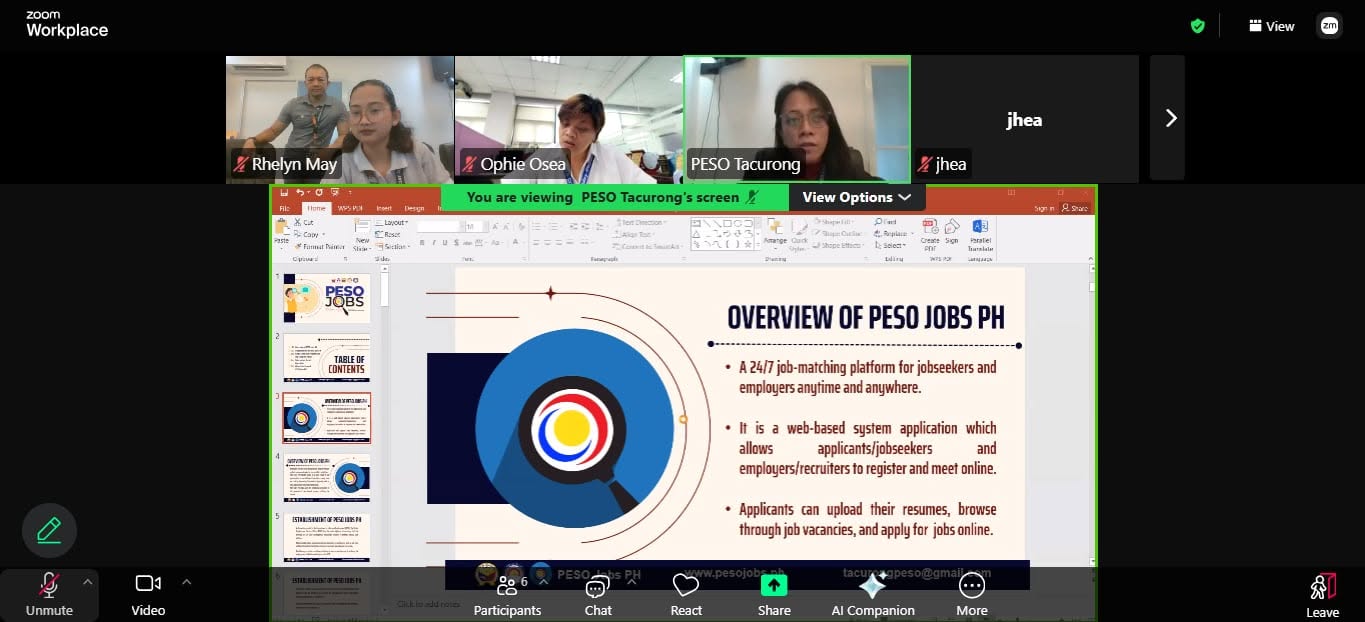
Task: Select slide 5 Establishment thumbnail
Action: point(326,537)
